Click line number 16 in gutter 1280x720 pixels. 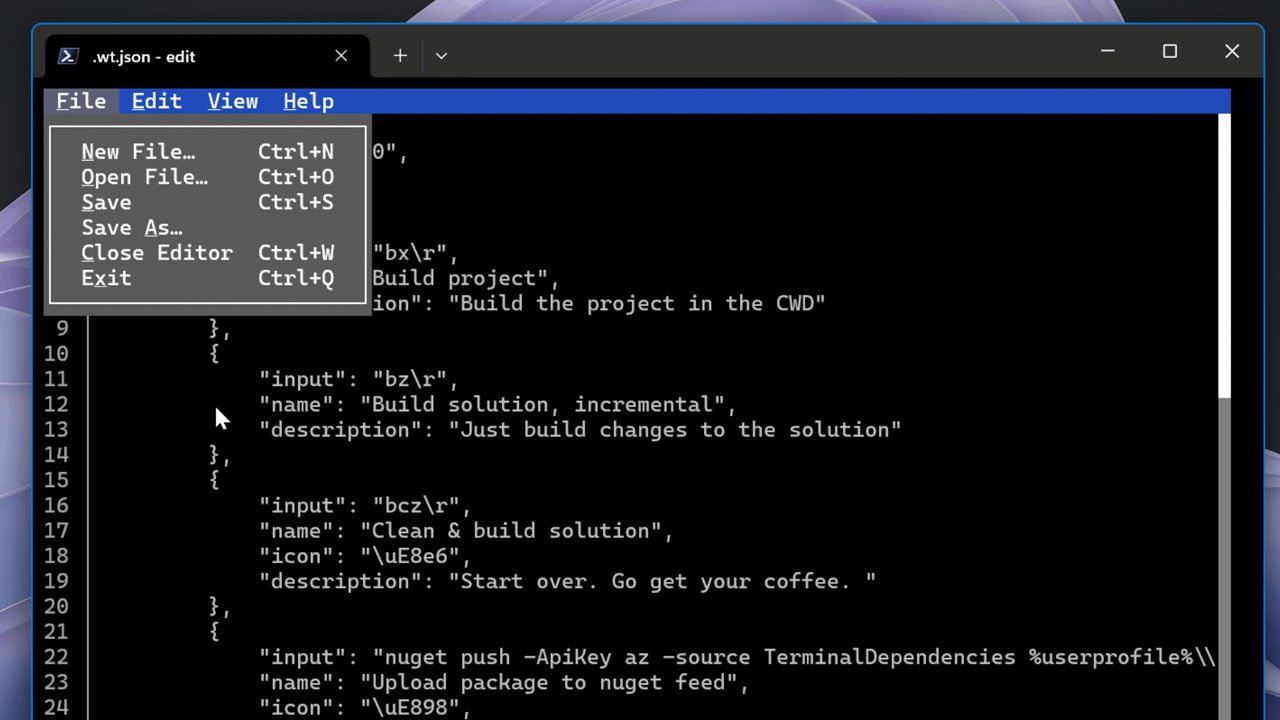pyautogui.click(x=56, y=505)
